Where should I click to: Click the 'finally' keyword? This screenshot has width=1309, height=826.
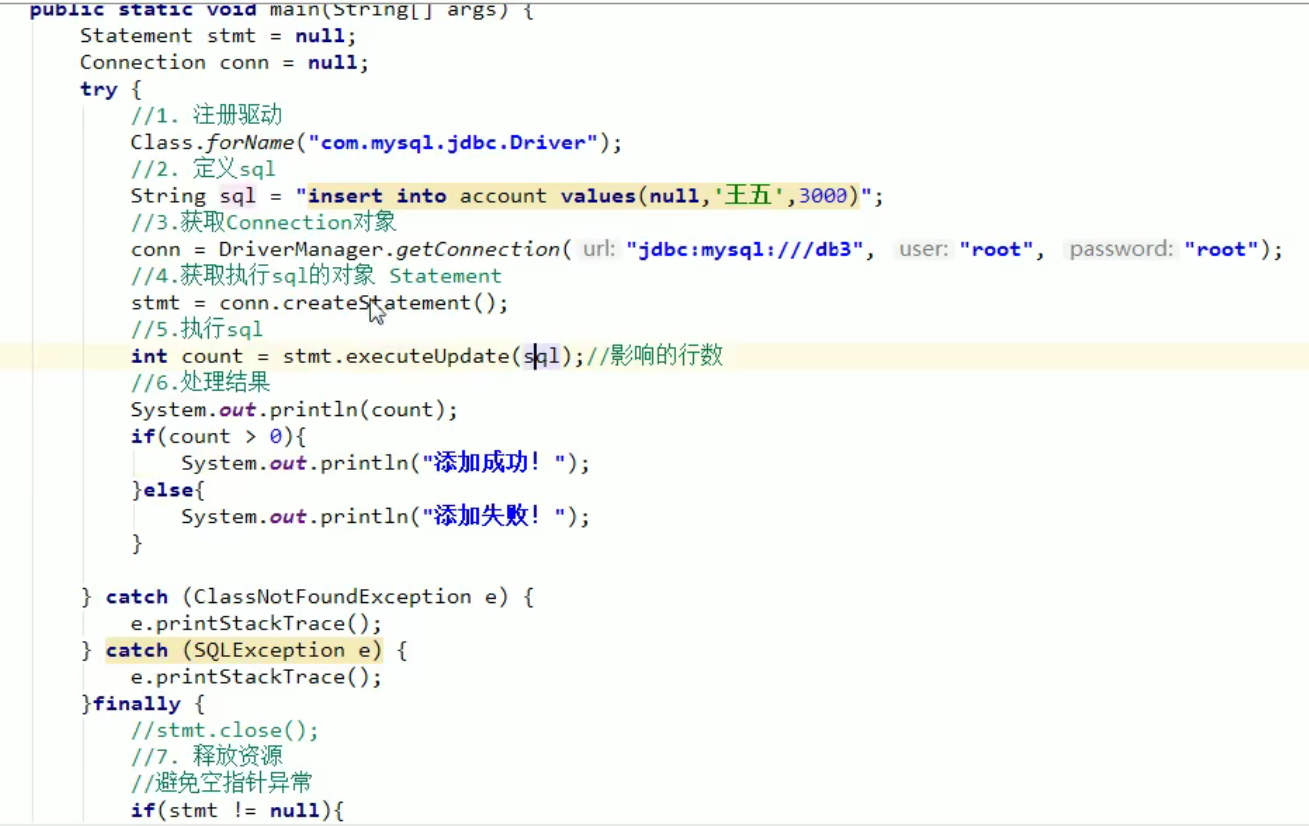pyautogui.click(x=137, y=704)
